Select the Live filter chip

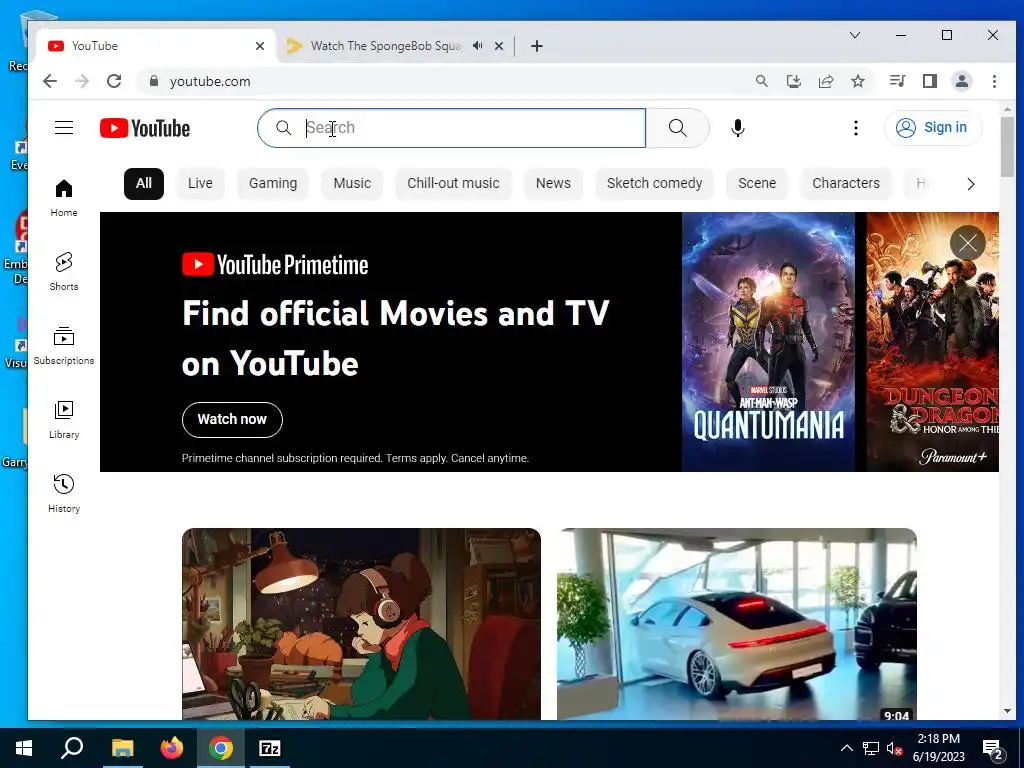200,184
